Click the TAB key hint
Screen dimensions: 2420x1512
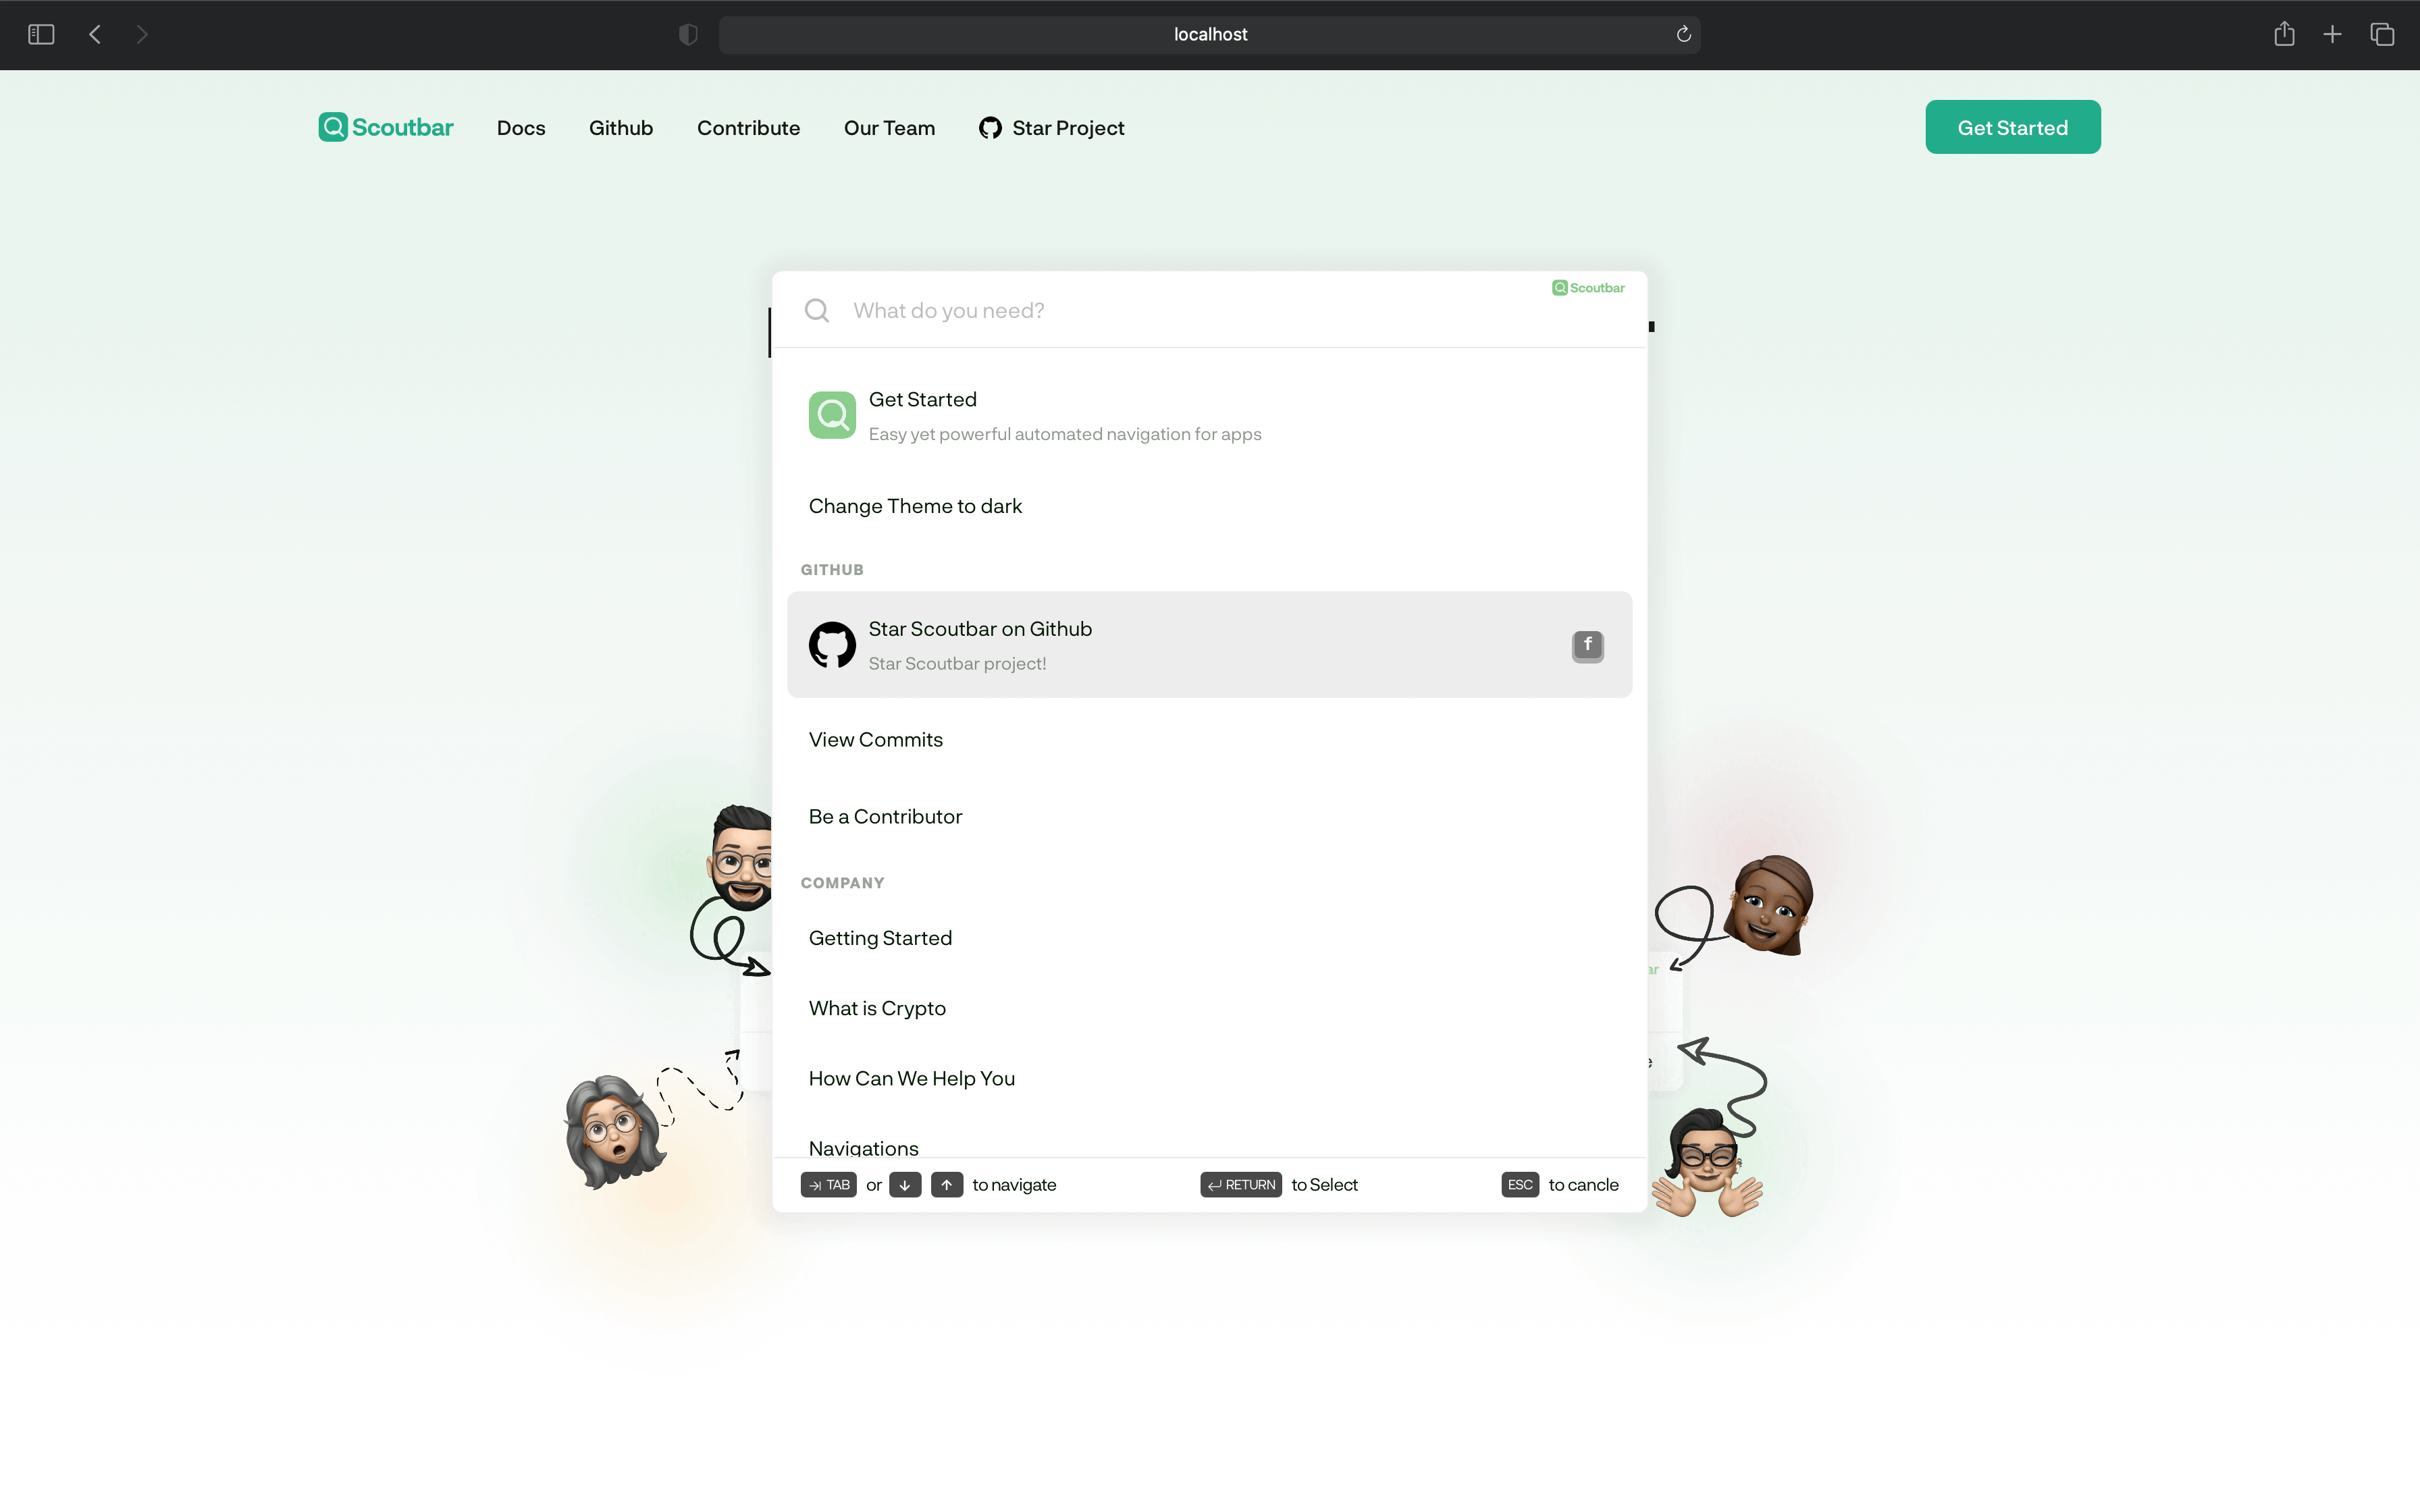tap(828, 1185)
